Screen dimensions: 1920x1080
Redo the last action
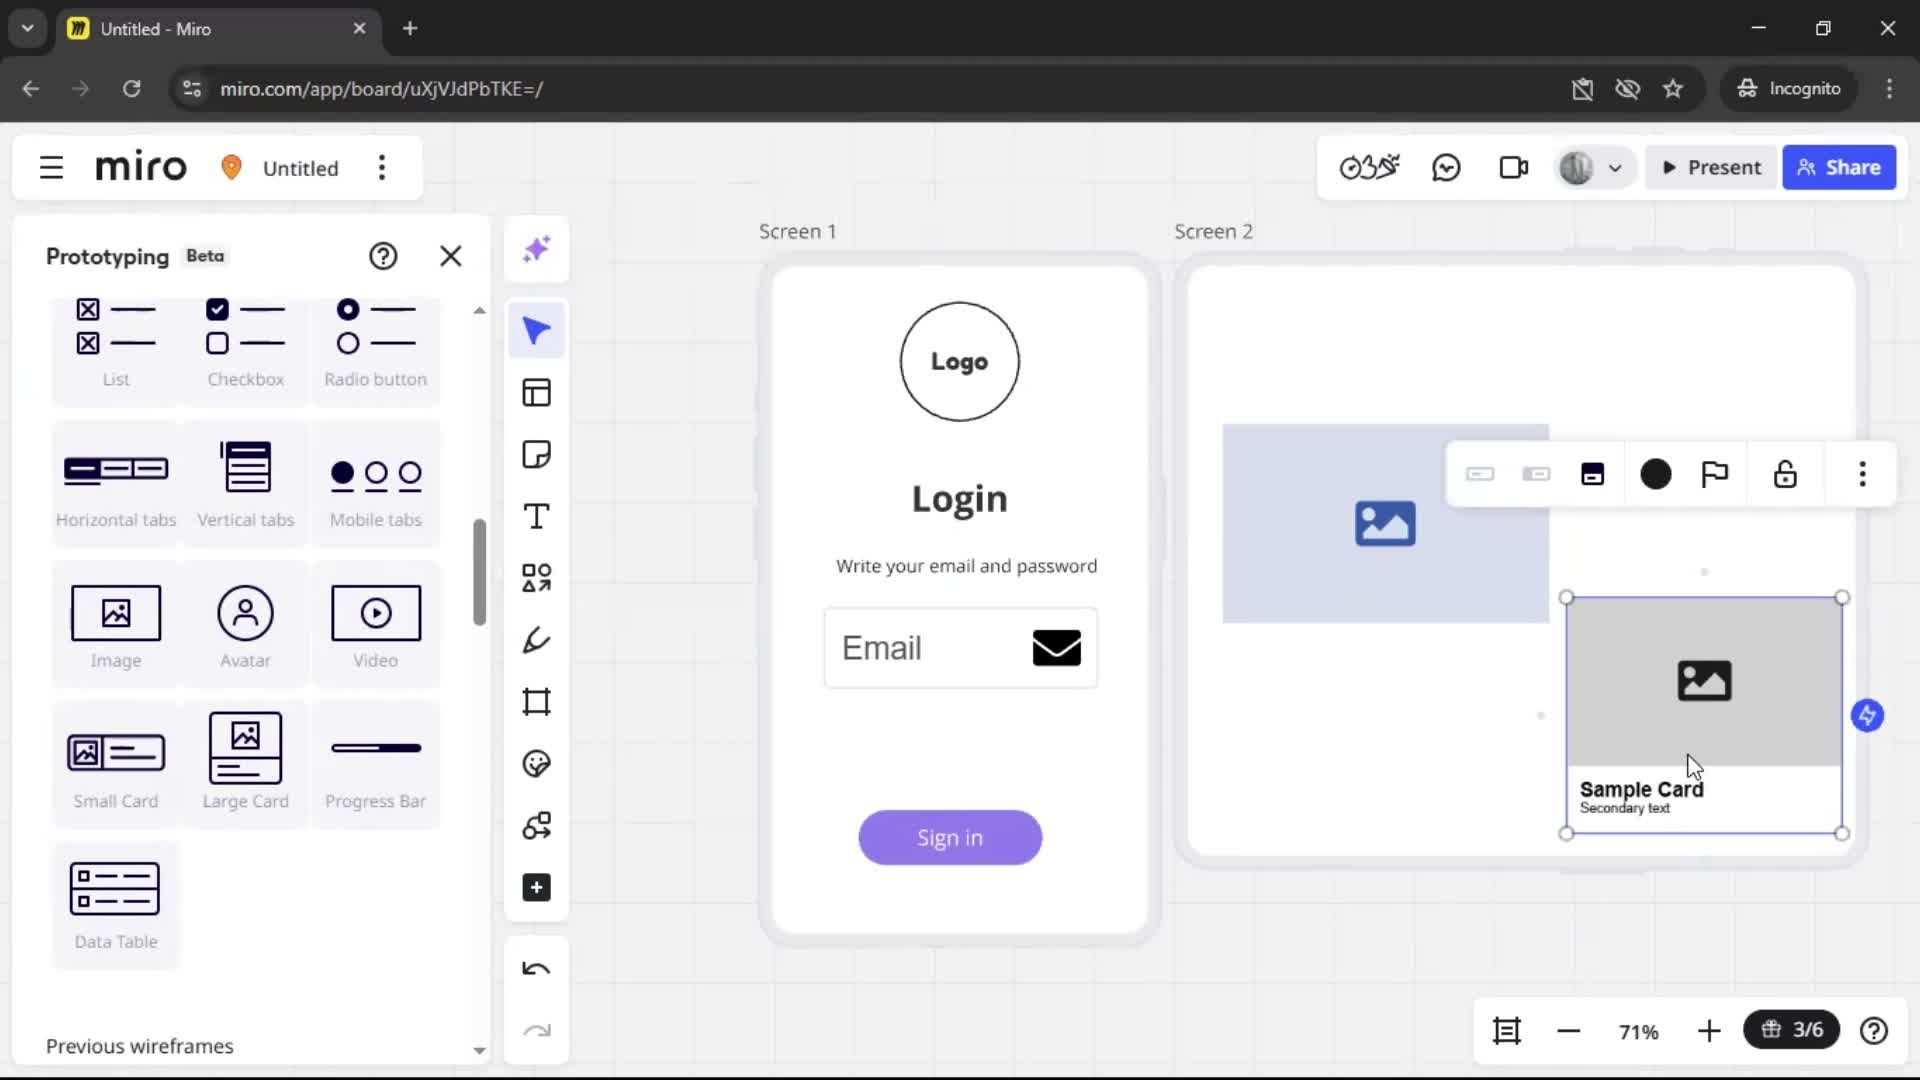pos(537,1031)
